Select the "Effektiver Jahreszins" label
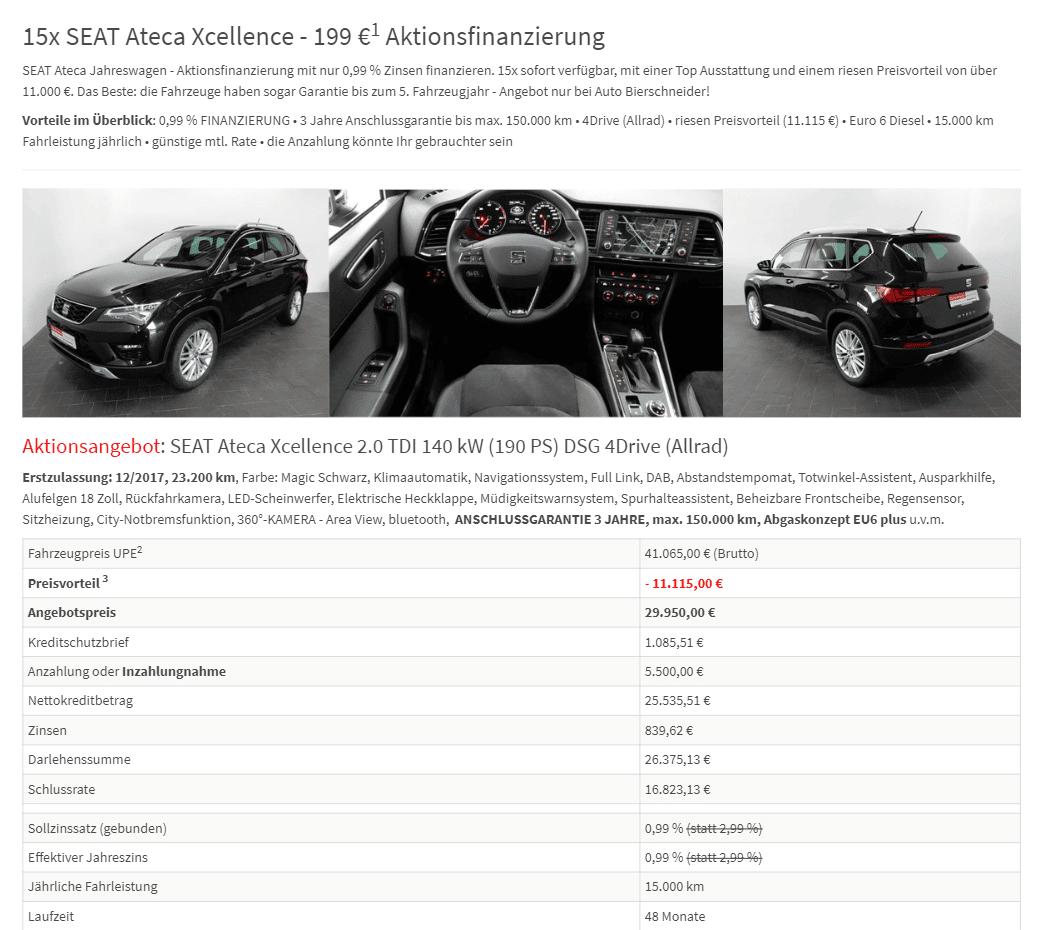 88,857
